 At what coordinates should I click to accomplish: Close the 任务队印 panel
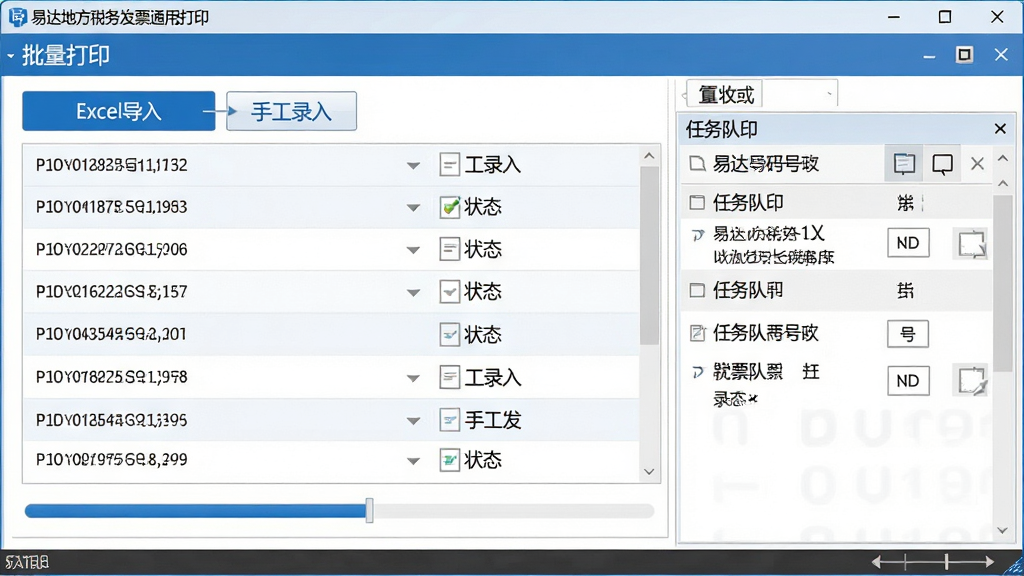coord(1000,129)
